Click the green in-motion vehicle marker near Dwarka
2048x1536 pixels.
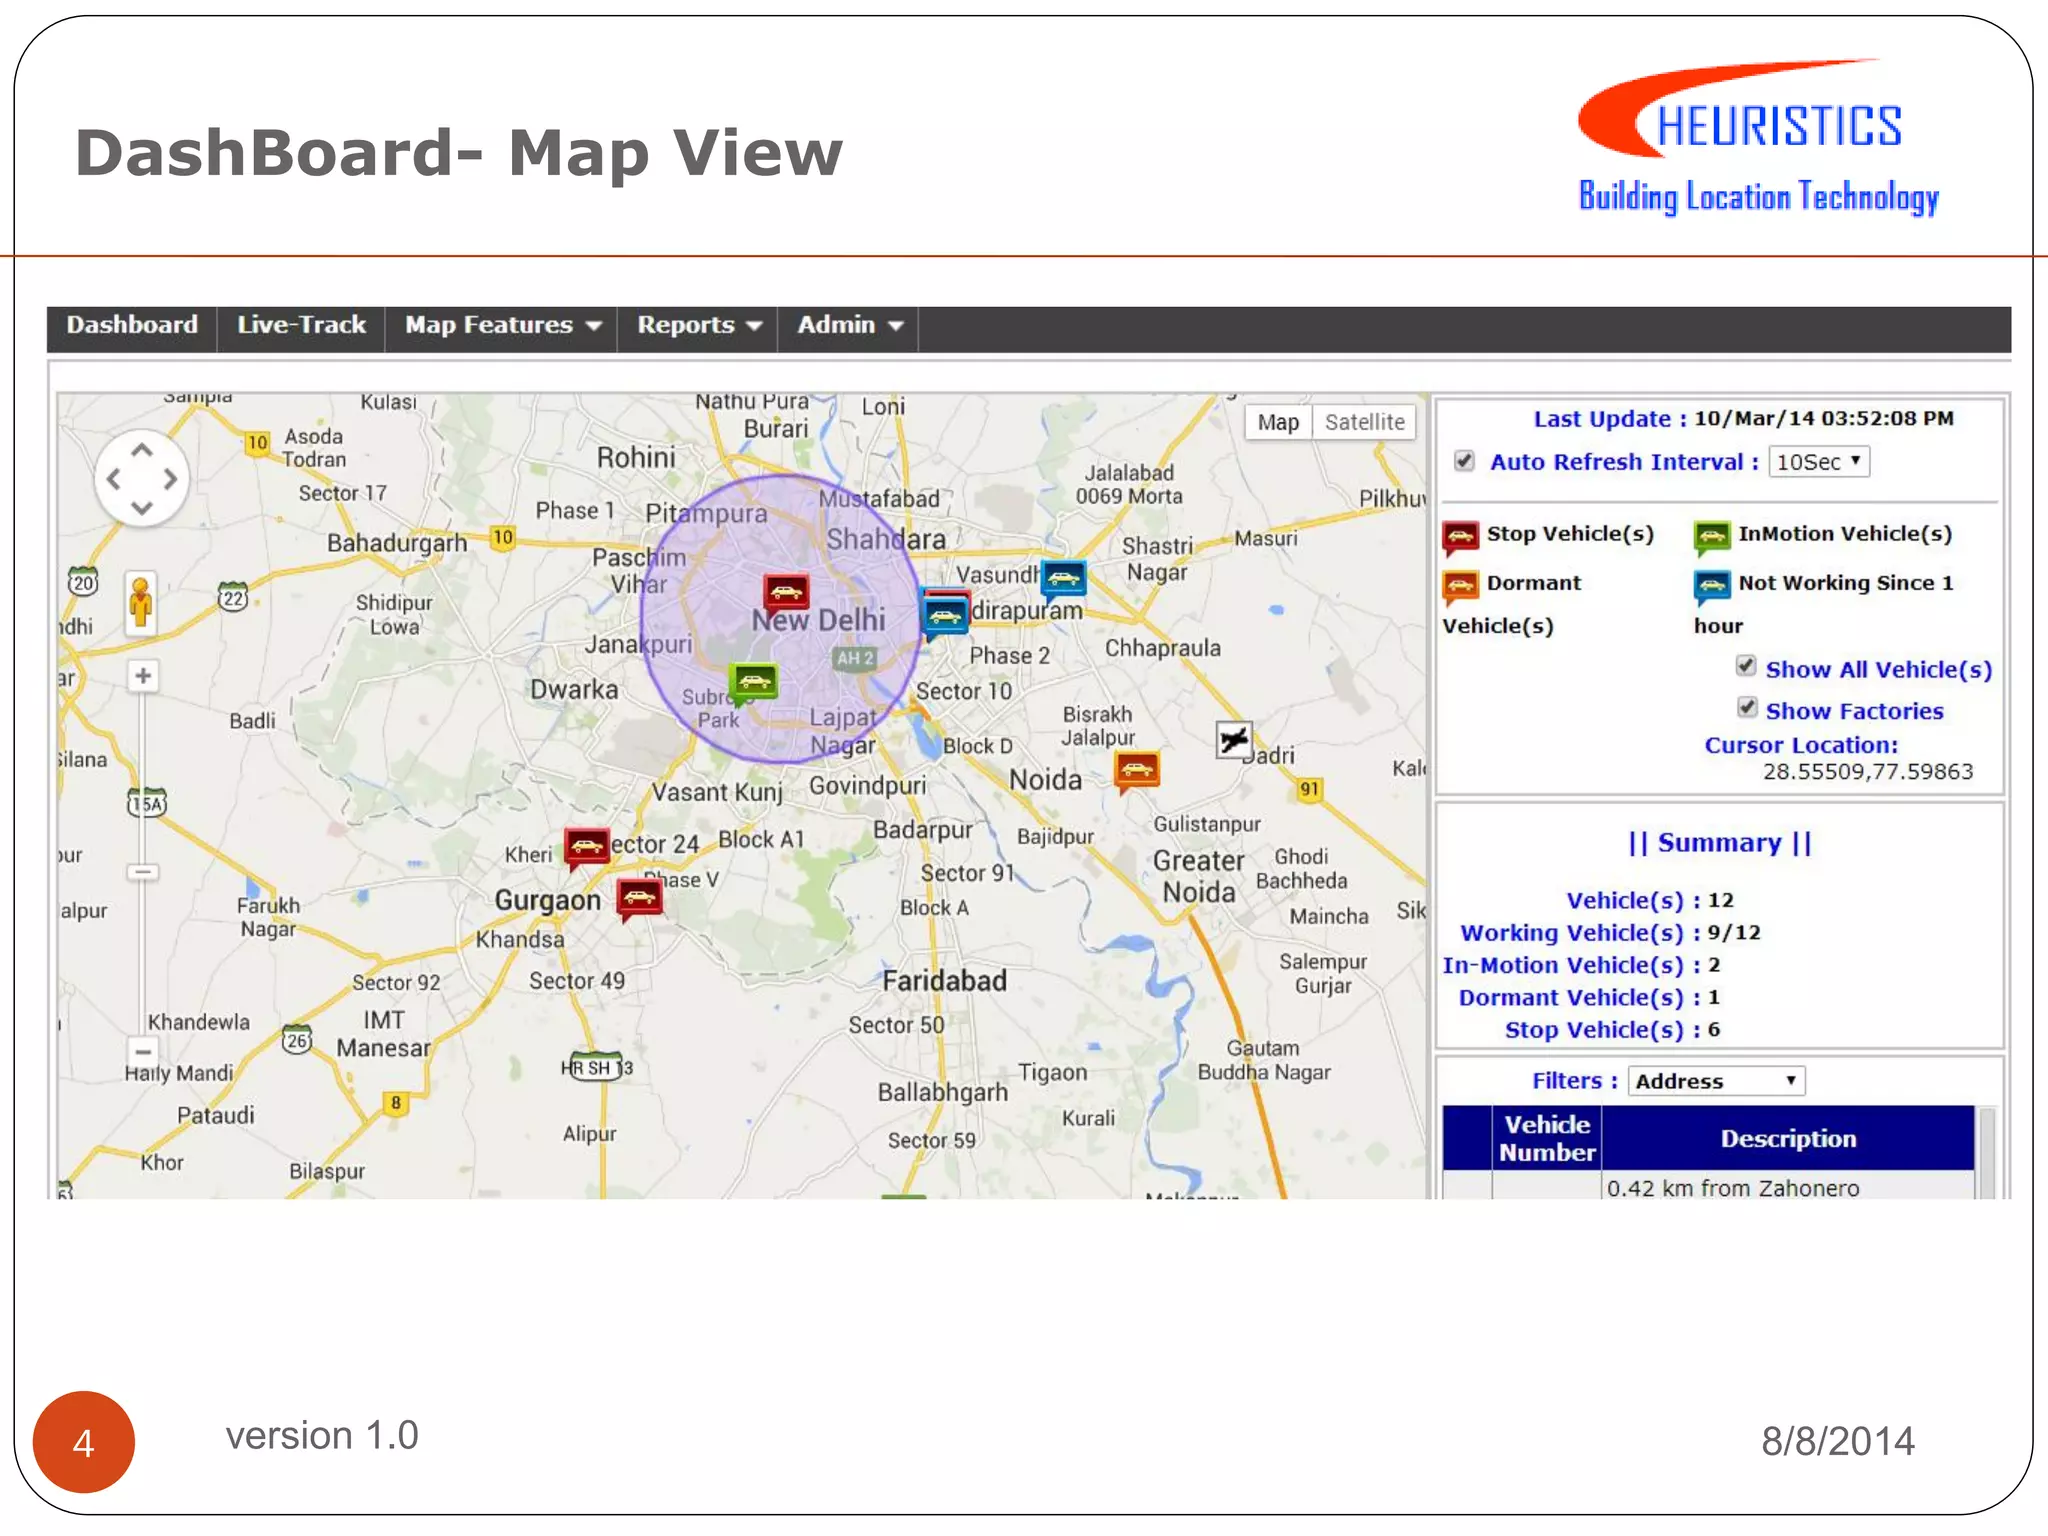tap(754, 682)
